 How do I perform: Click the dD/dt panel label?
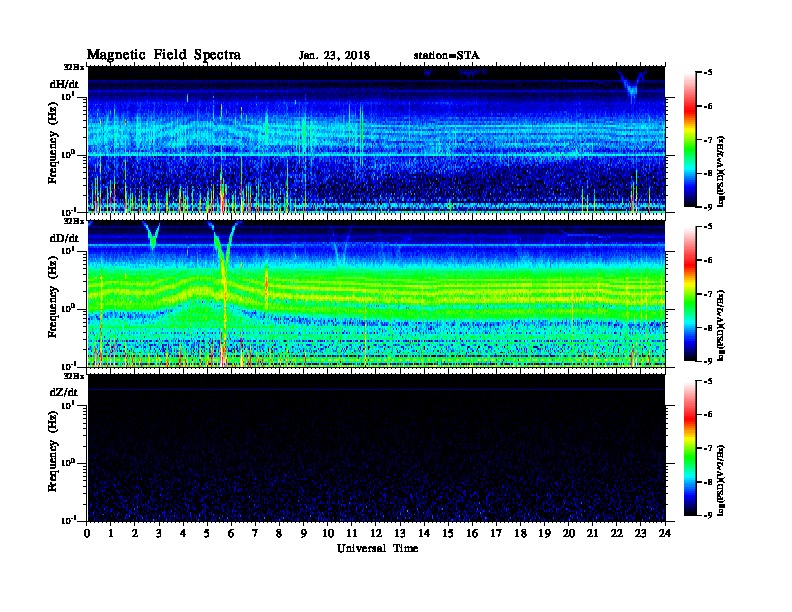(64, 238)
